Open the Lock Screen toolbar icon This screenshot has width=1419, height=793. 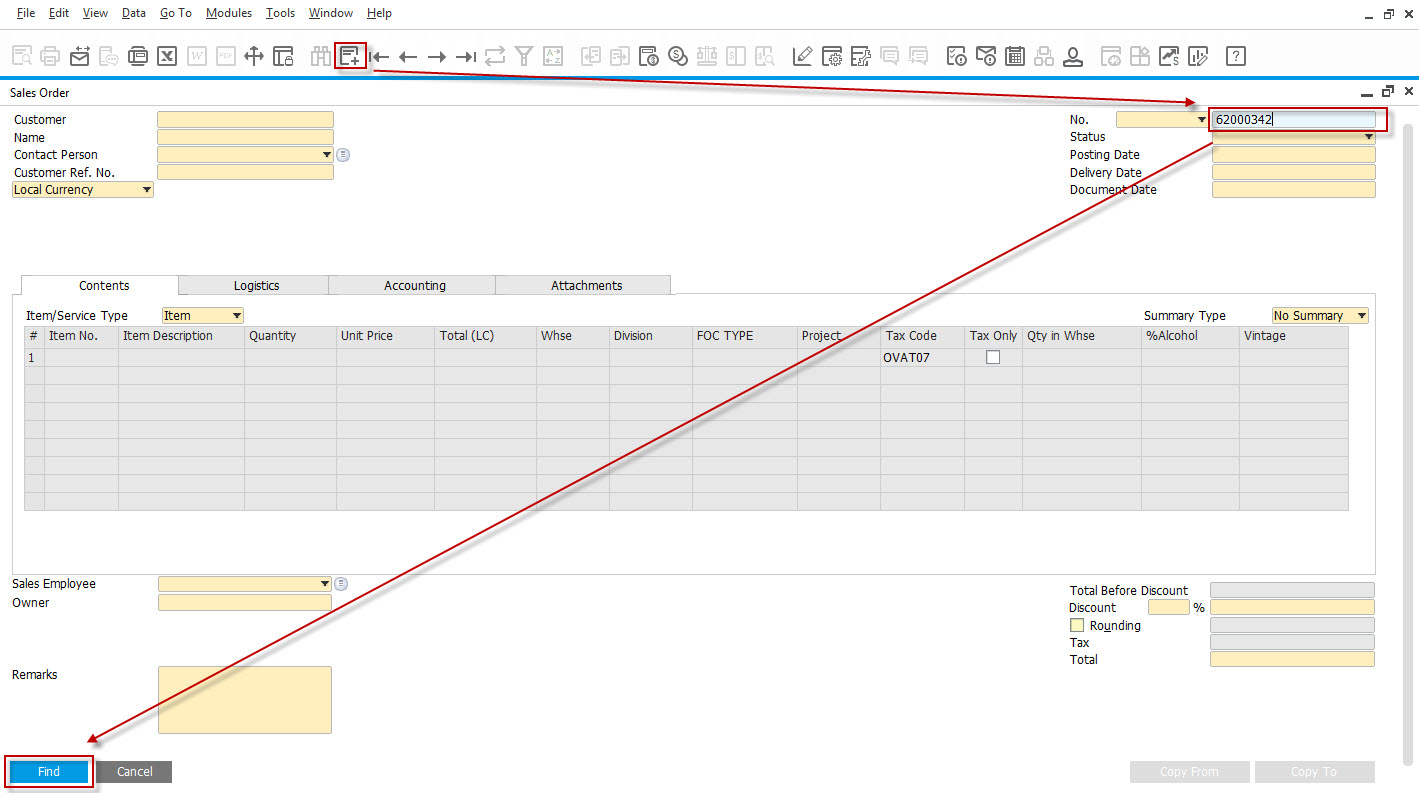tap(284, 56)
